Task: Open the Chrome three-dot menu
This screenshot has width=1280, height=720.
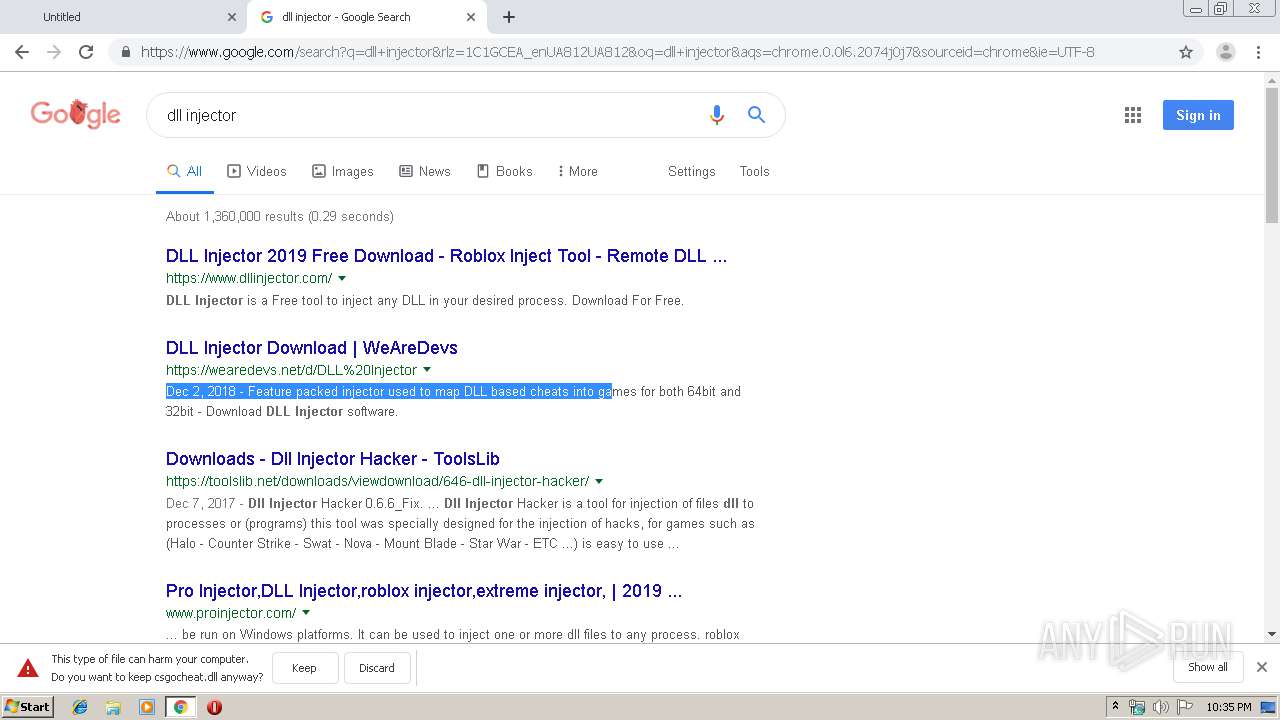Action: pyautogui.click(x=1259, y=52)
